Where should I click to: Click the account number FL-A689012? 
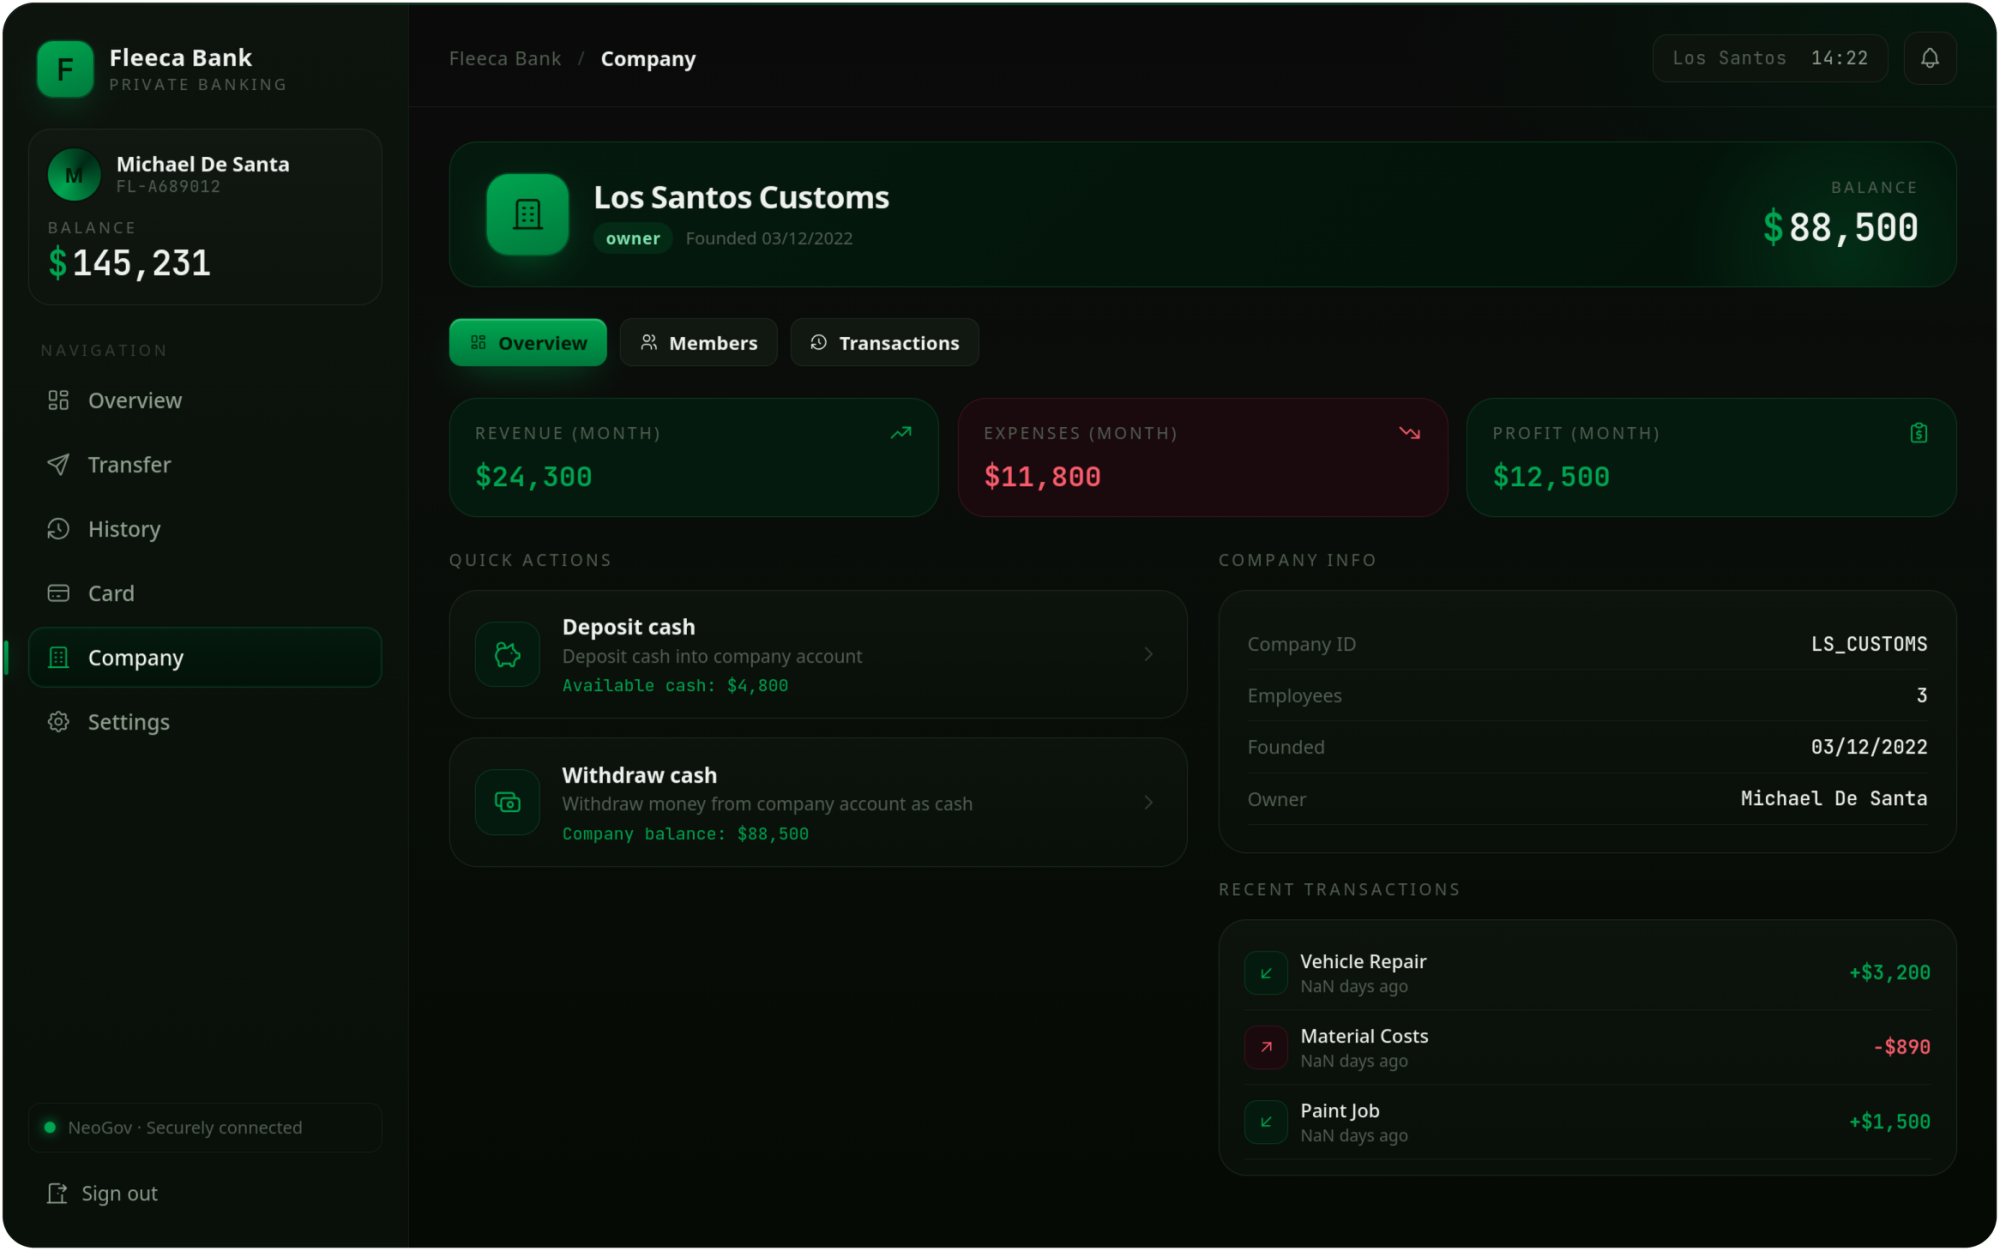point(168,186)
